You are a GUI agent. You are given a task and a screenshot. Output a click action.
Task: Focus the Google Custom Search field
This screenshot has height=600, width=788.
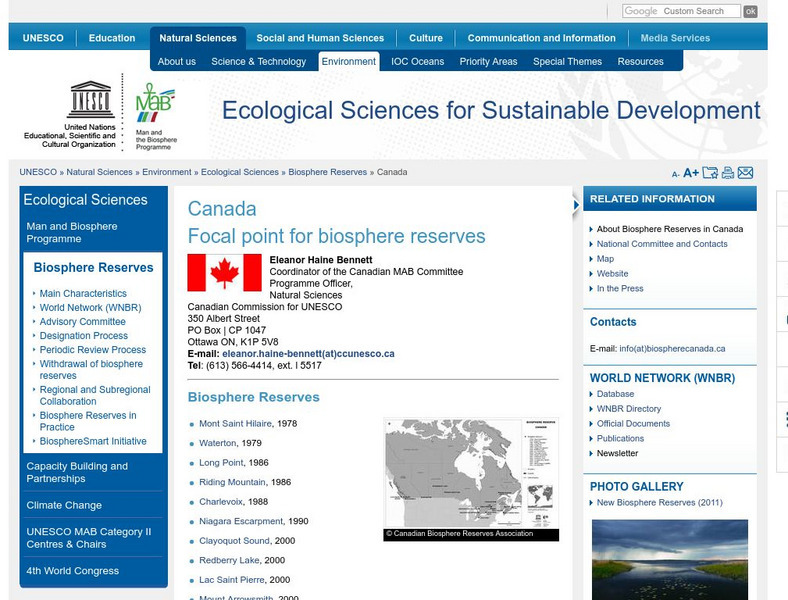(681, 11)
